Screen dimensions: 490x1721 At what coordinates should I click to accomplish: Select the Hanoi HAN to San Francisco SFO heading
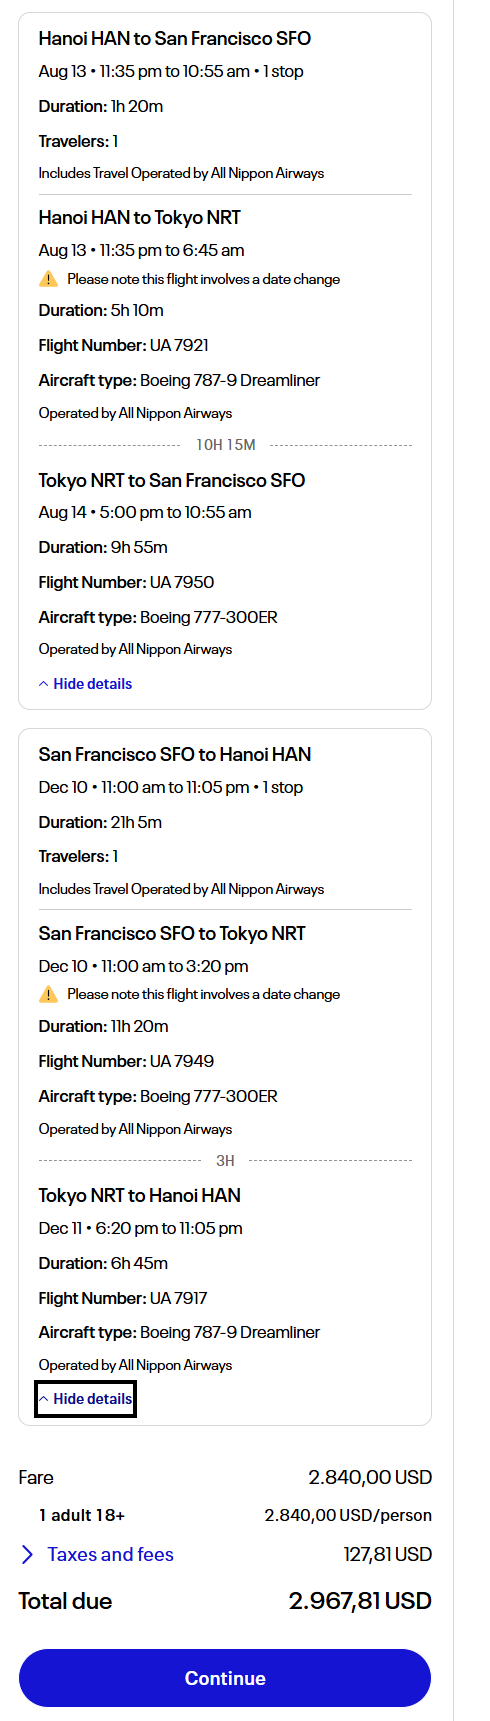175,39
